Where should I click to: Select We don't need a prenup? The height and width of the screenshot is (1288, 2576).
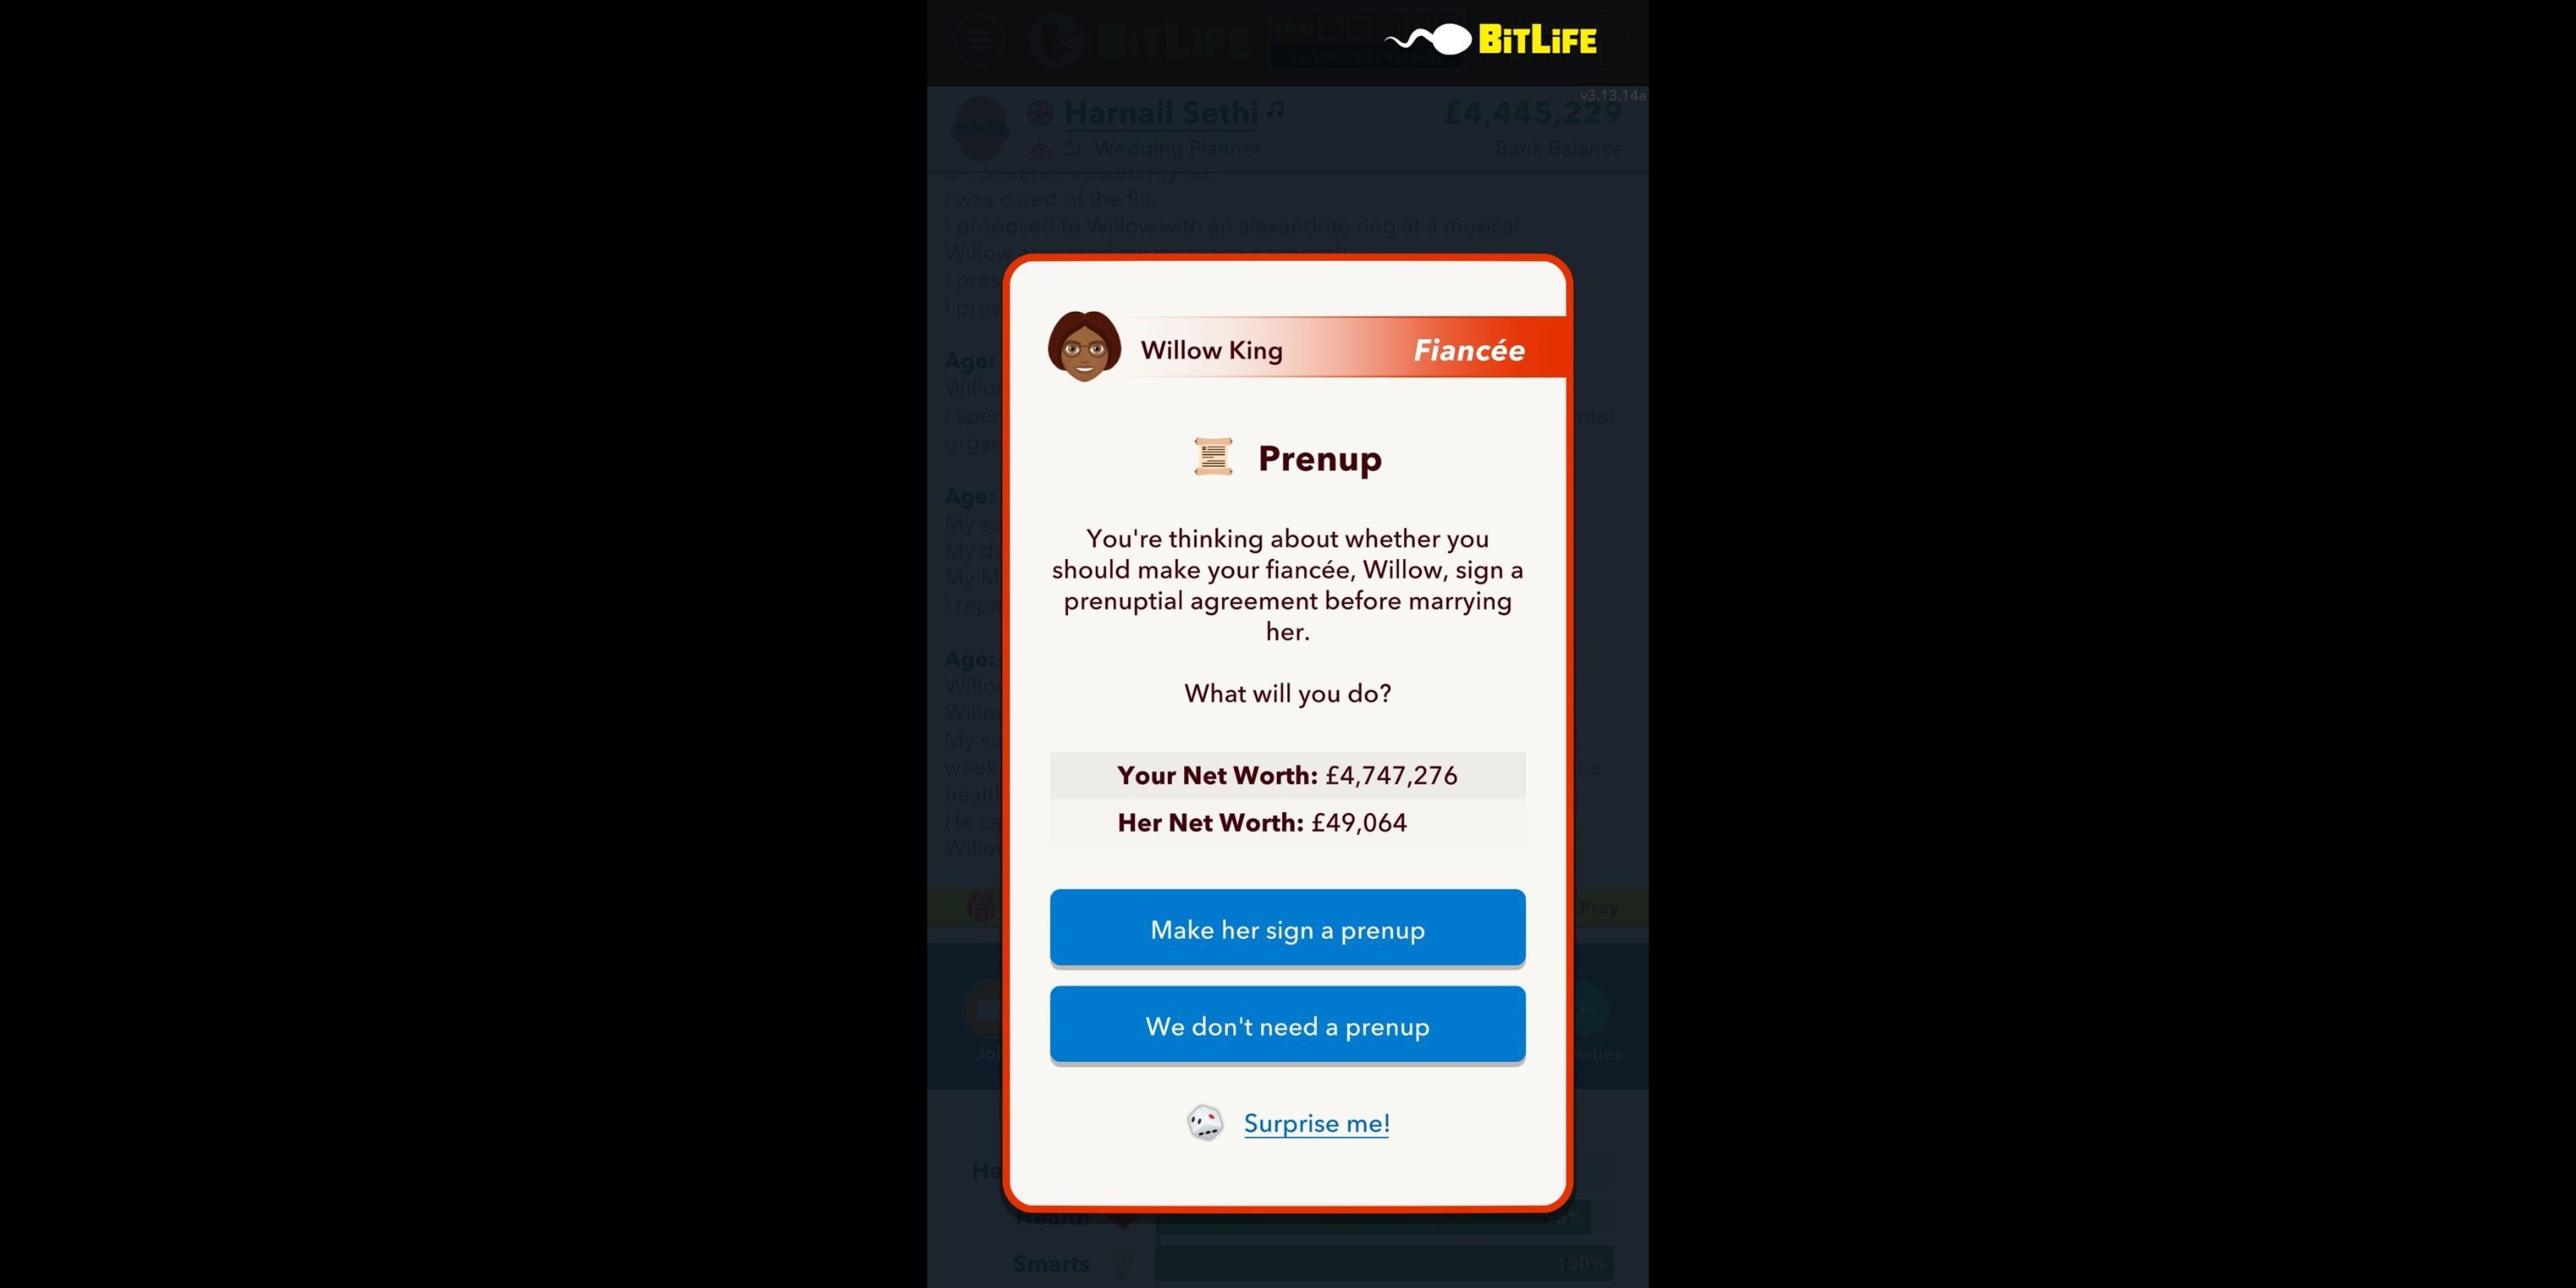[x=1288, y=1025]
